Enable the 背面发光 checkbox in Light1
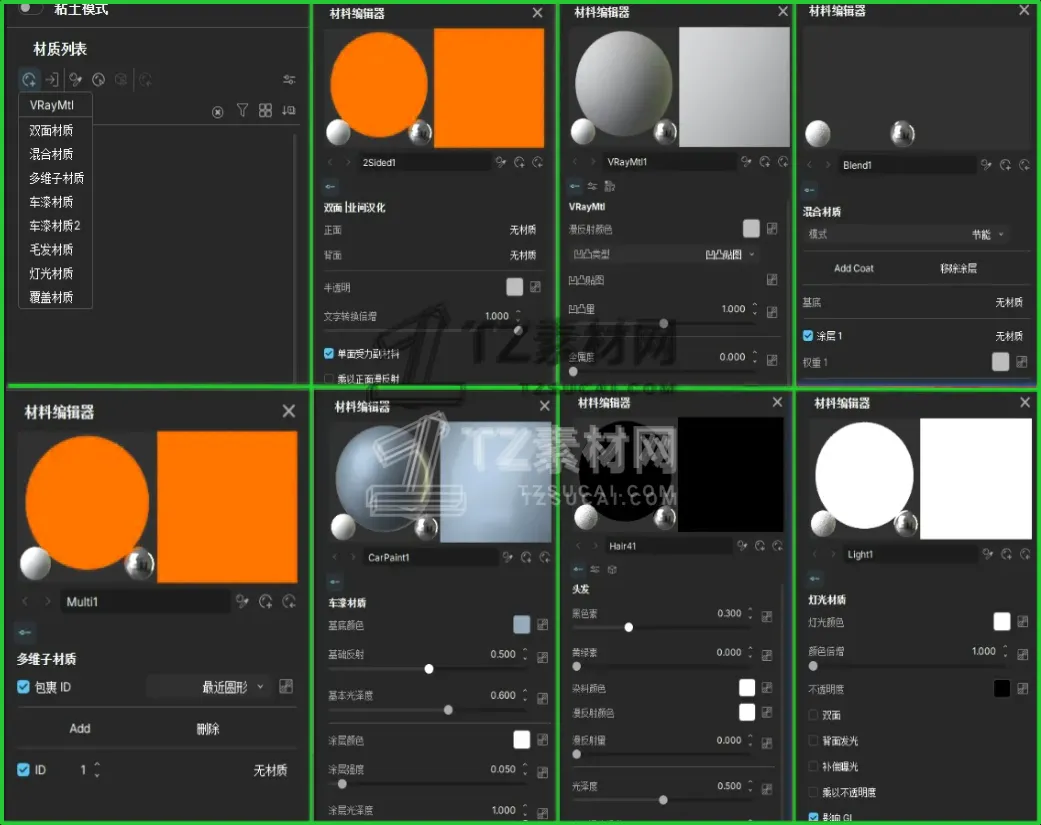The height and width of the screenshot is (825, 1041). click(x=813, y=741)
